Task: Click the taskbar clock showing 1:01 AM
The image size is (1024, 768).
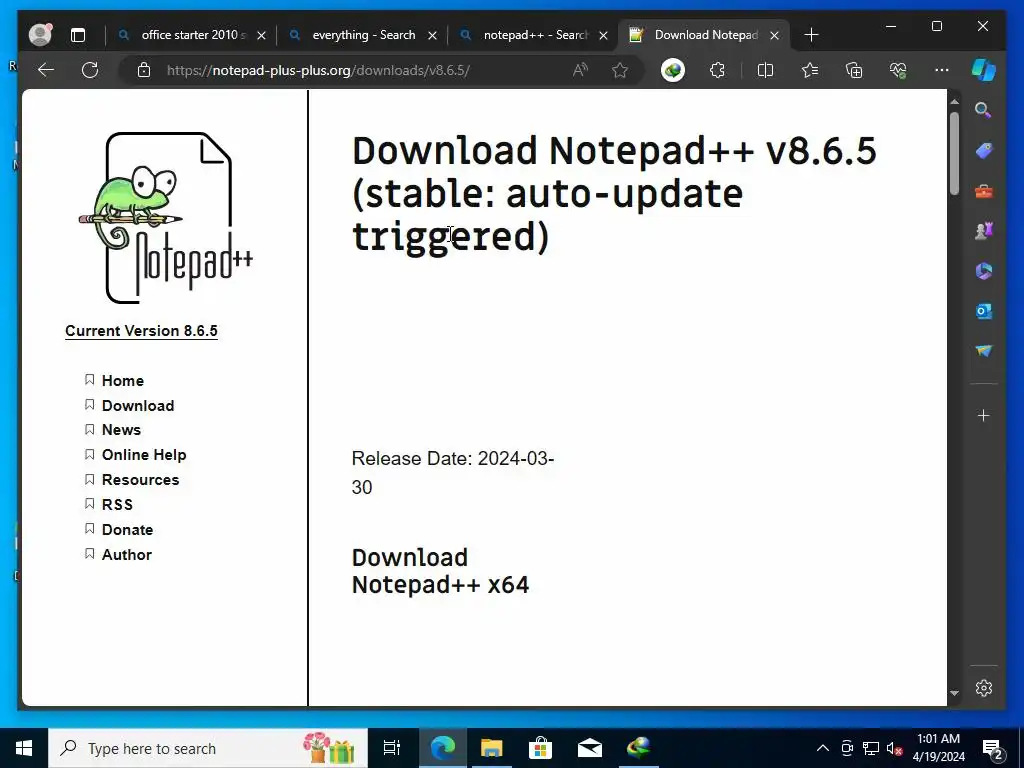Action: pos(938,748)
